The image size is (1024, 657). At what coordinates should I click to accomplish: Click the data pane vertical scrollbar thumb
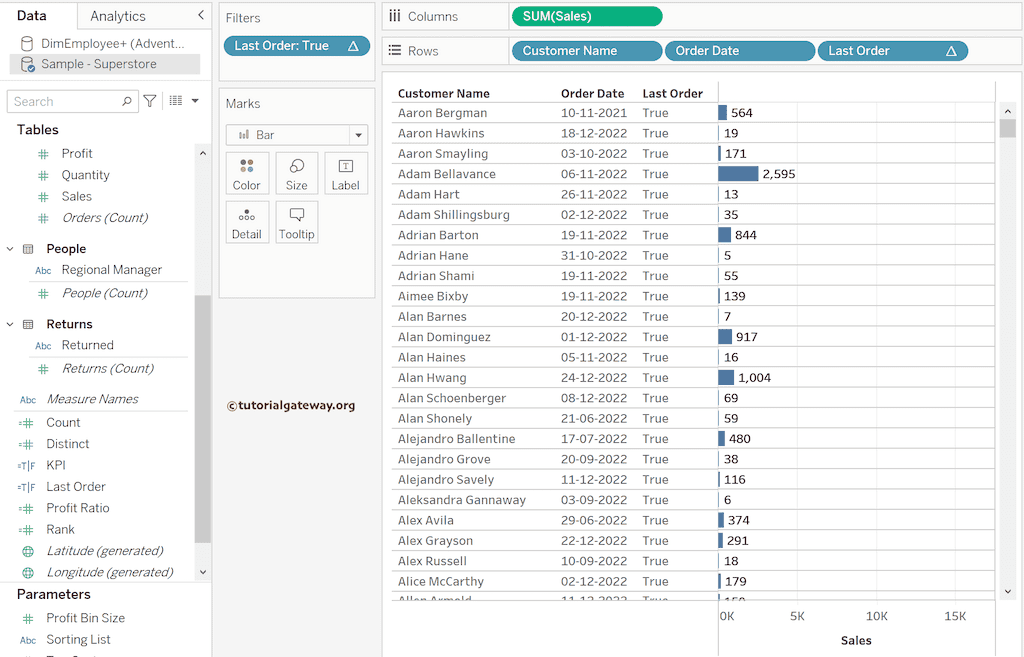point(202,419)
